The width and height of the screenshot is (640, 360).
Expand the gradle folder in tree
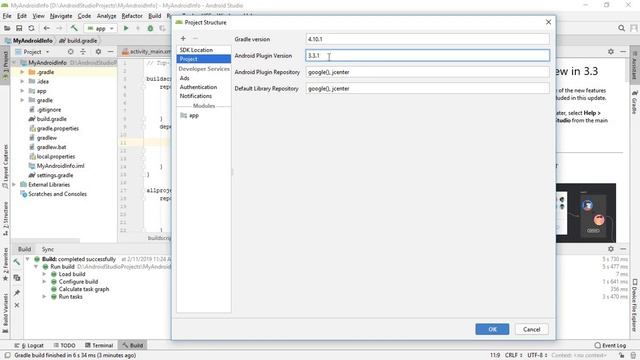(22, 100)
